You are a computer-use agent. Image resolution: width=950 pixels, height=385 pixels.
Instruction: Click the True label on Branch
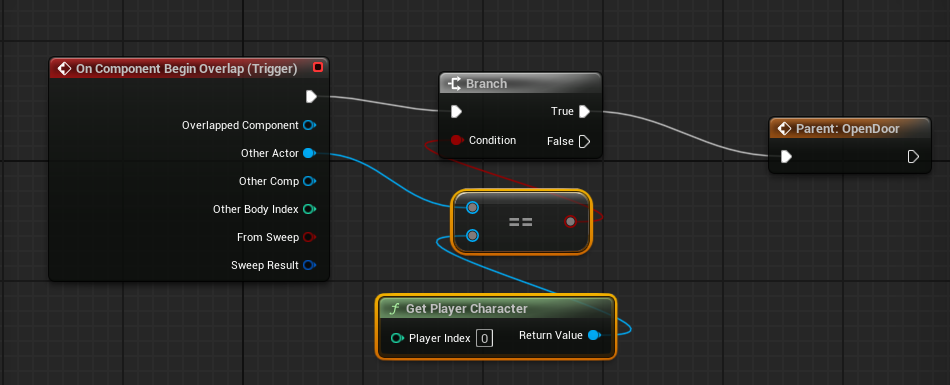[562, 112]
